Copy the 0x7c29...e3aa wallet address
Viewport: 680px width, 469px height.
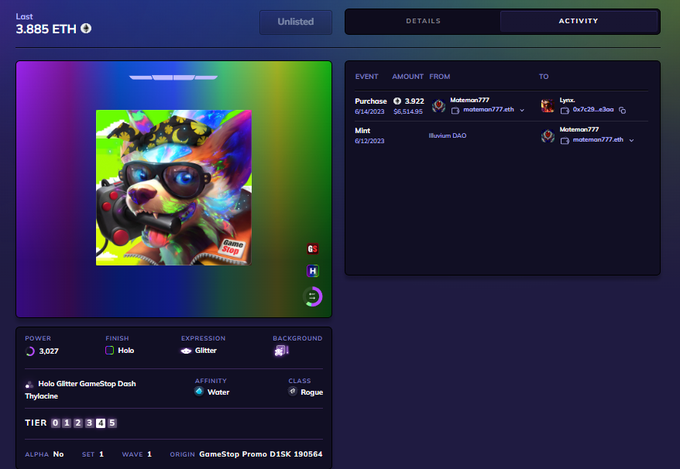622,110
